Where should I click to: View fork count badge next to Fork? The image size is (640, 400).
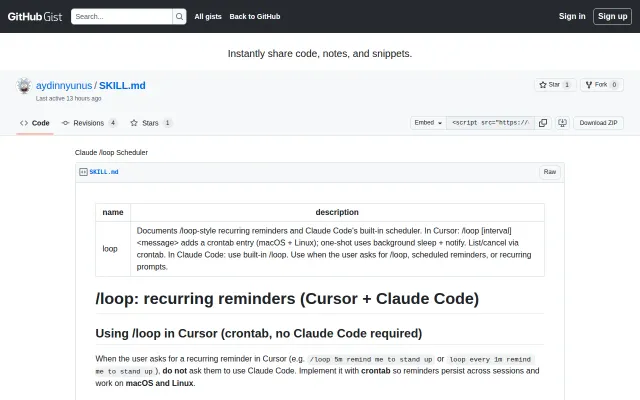(x=614, y=85)
